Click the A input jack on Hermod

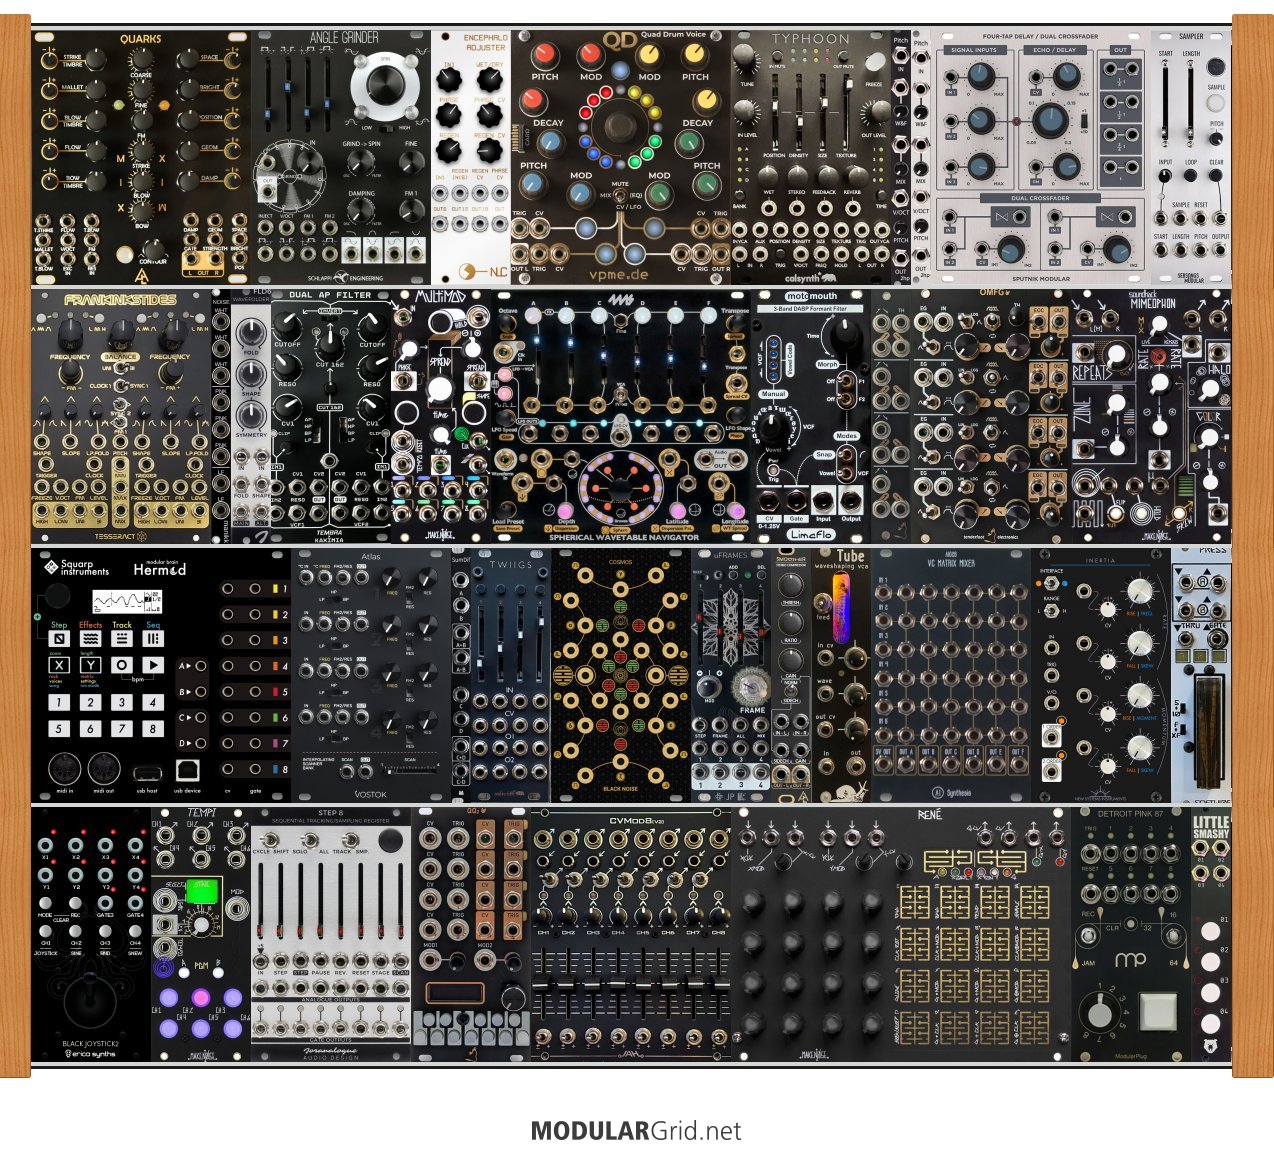coord(200,665)
